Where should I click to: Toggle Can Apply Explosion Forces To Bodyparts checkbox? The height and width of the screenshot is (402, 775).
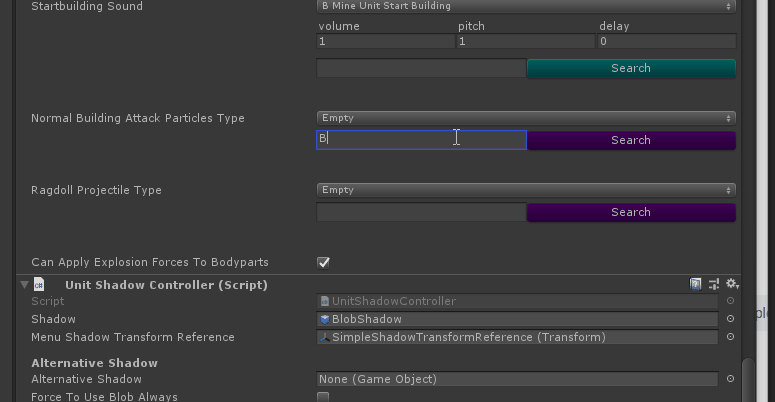(x=323, y=263)
